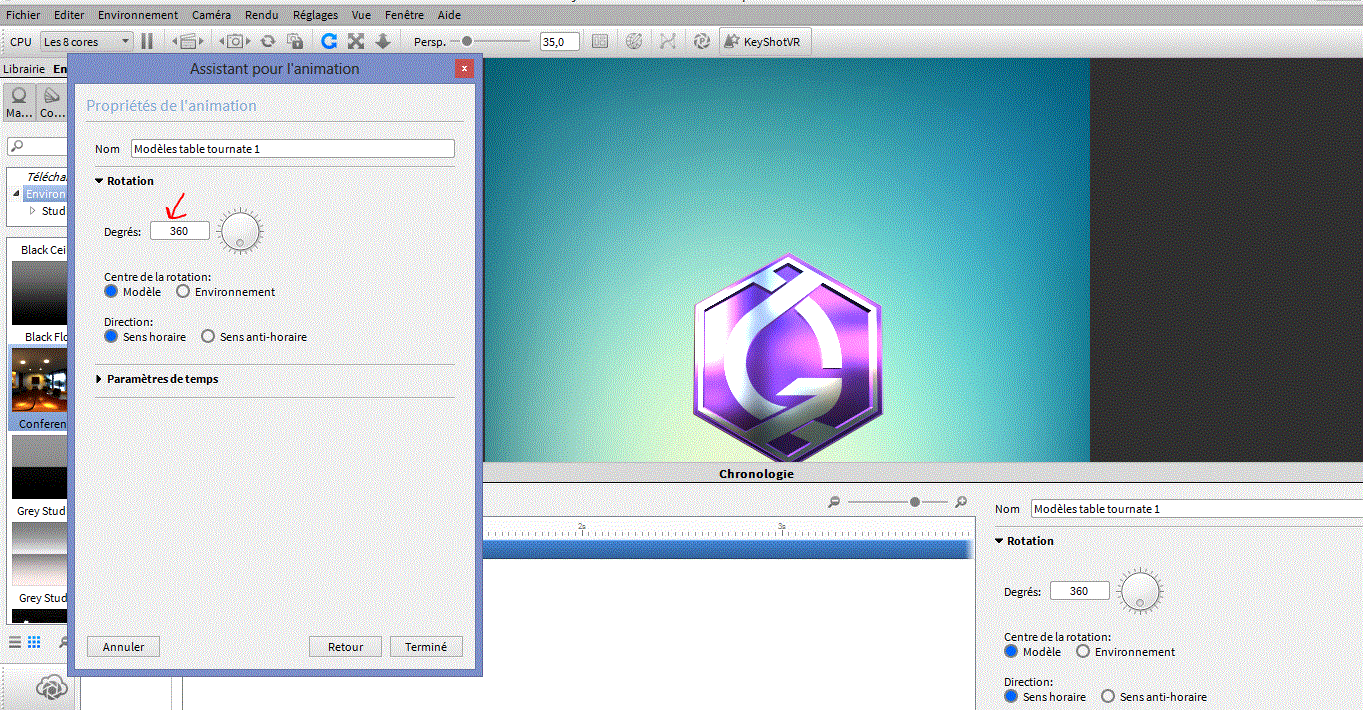Viewport: 1363px width, 710px height.
Task: Click the Nom field in the wizard
Action: [293, 148]
